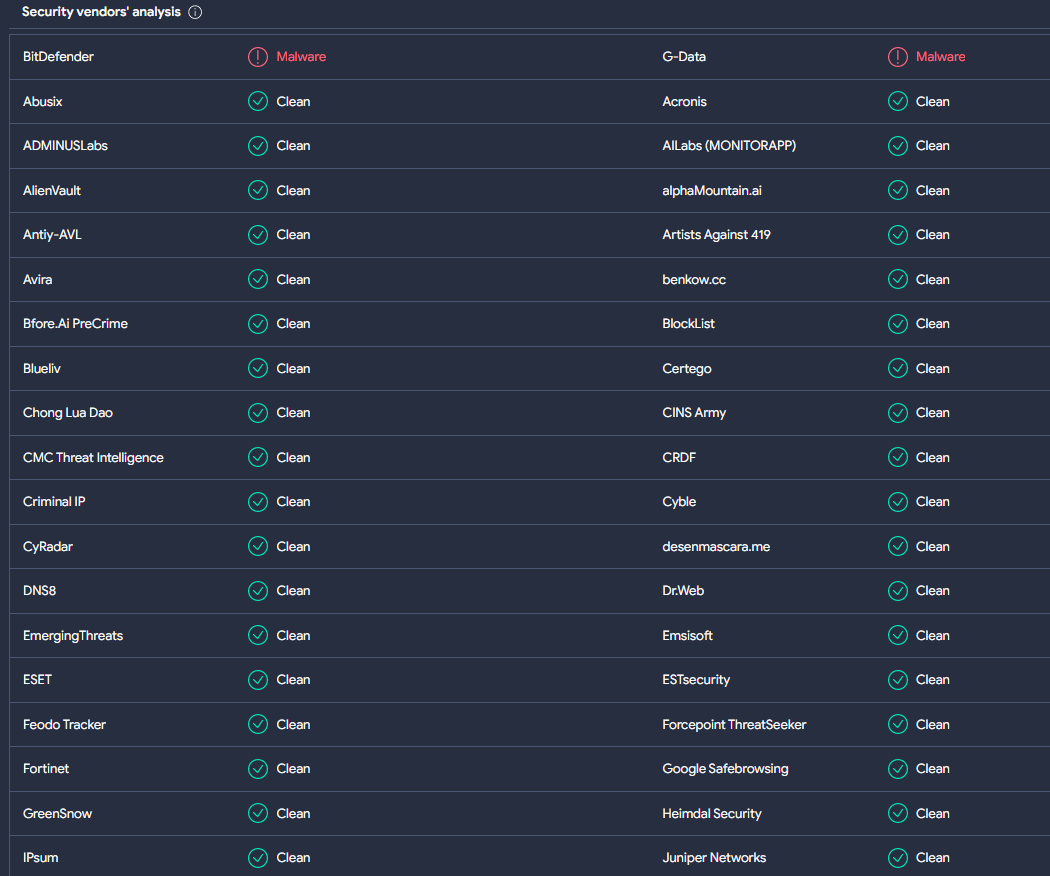This screenshot has width=1050, height=876.
Task: Select the Heimdal Security vendor name
Action: (x=712, y=814)
